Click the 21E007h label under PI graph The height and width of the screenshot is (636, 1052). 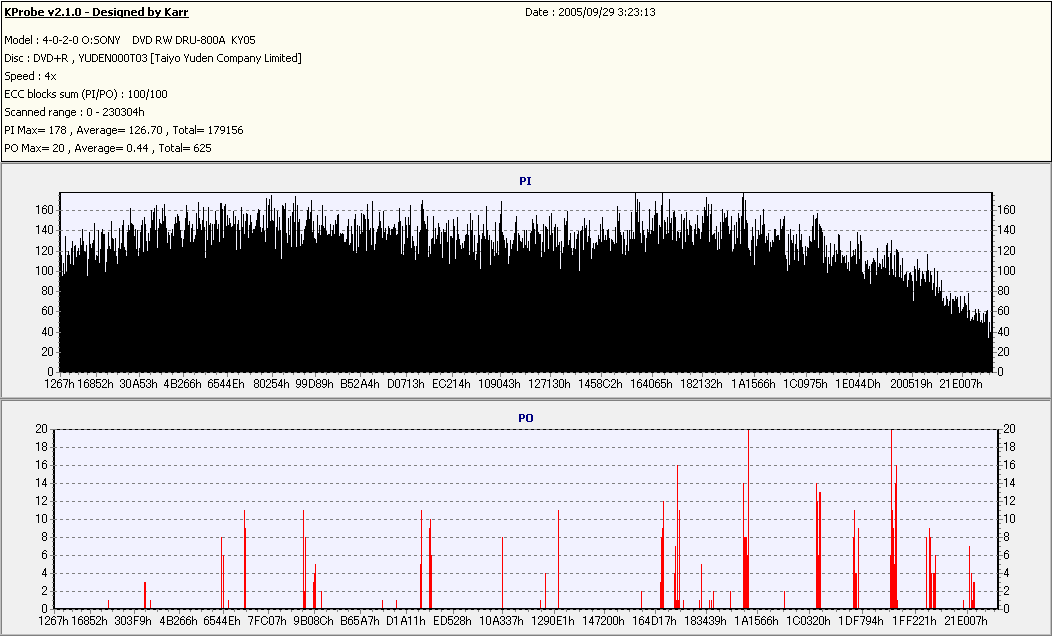961,384
